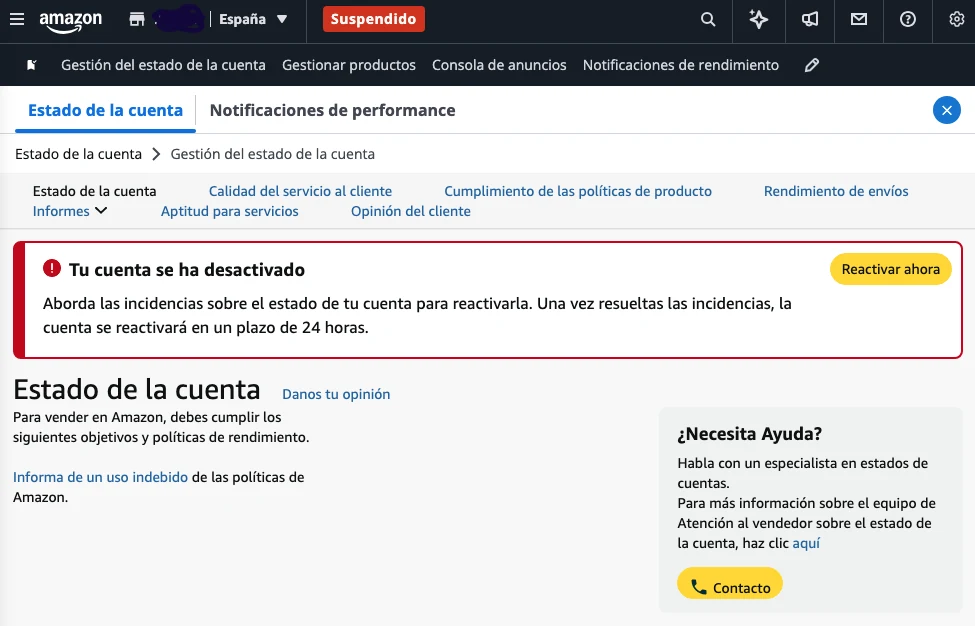Click Informa de un uso indebido link

coord(100,477)
